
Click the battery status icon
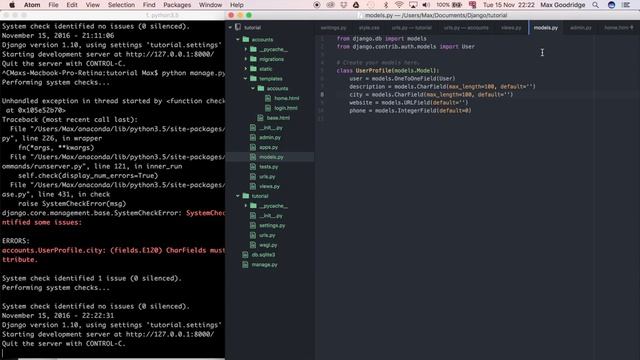pos(457,5)
